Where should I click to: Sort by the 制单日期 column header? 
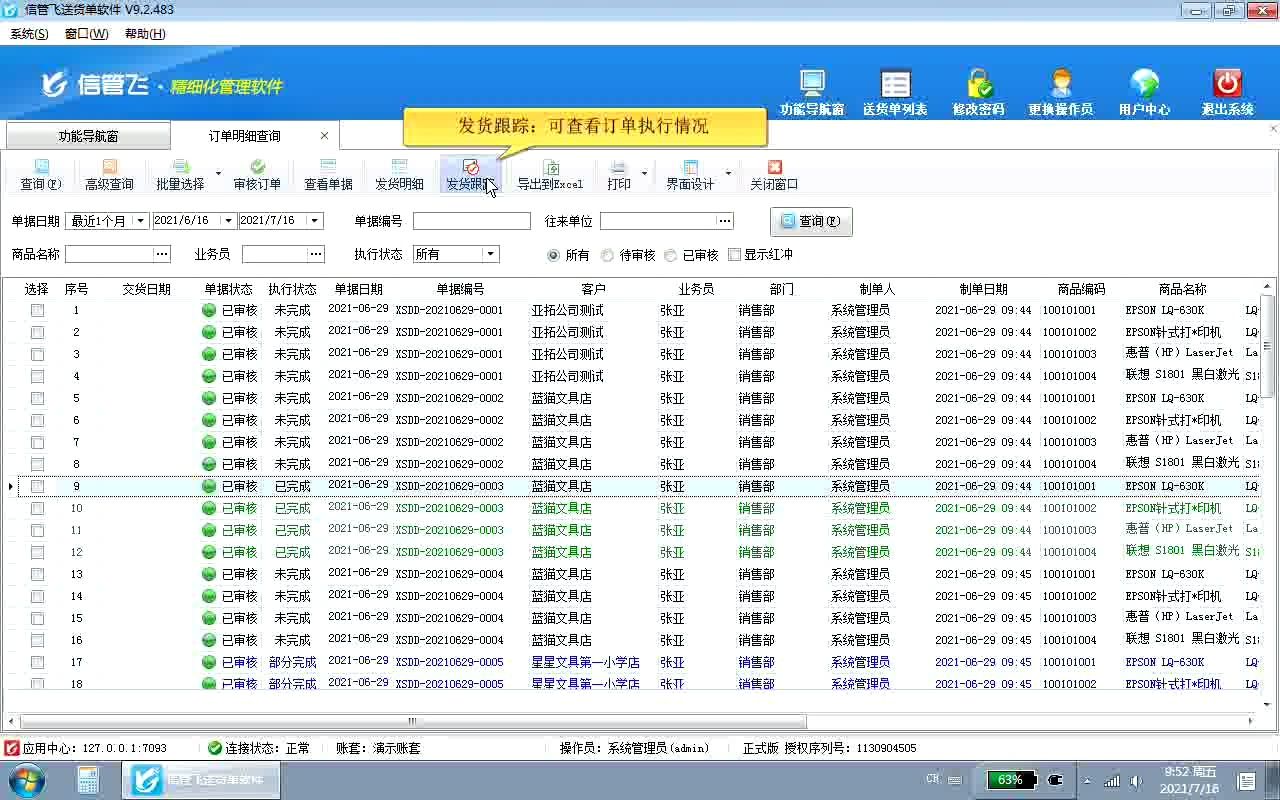pyautogui.click(x=984, y=289)
